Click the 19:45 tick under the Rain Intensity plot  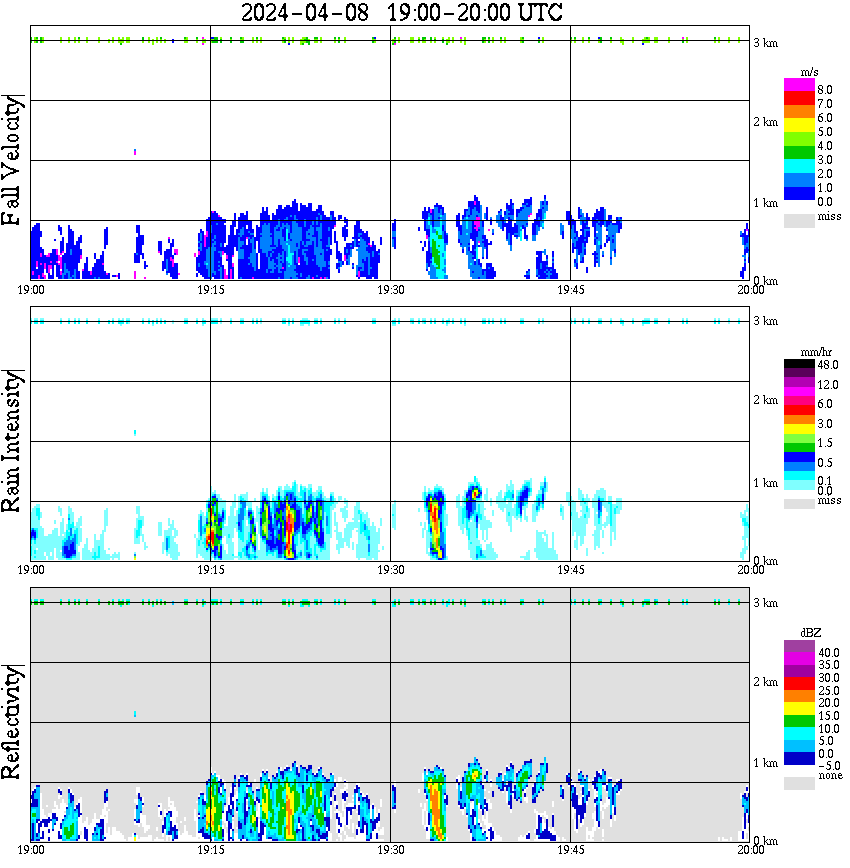pyautogui.click(x=571, y=570)
